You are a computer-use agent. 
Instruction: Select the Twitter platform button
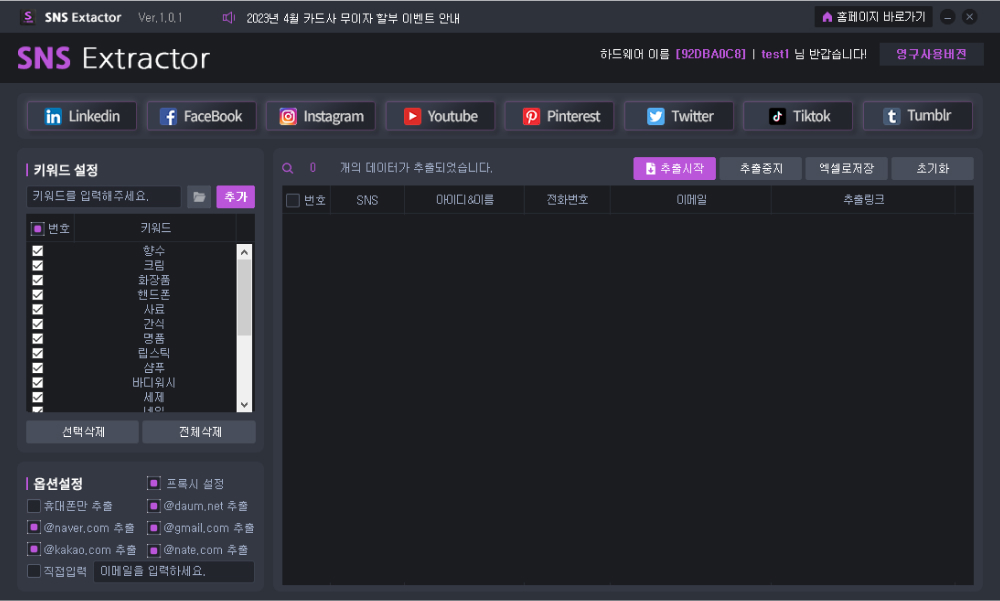[679, 116]
